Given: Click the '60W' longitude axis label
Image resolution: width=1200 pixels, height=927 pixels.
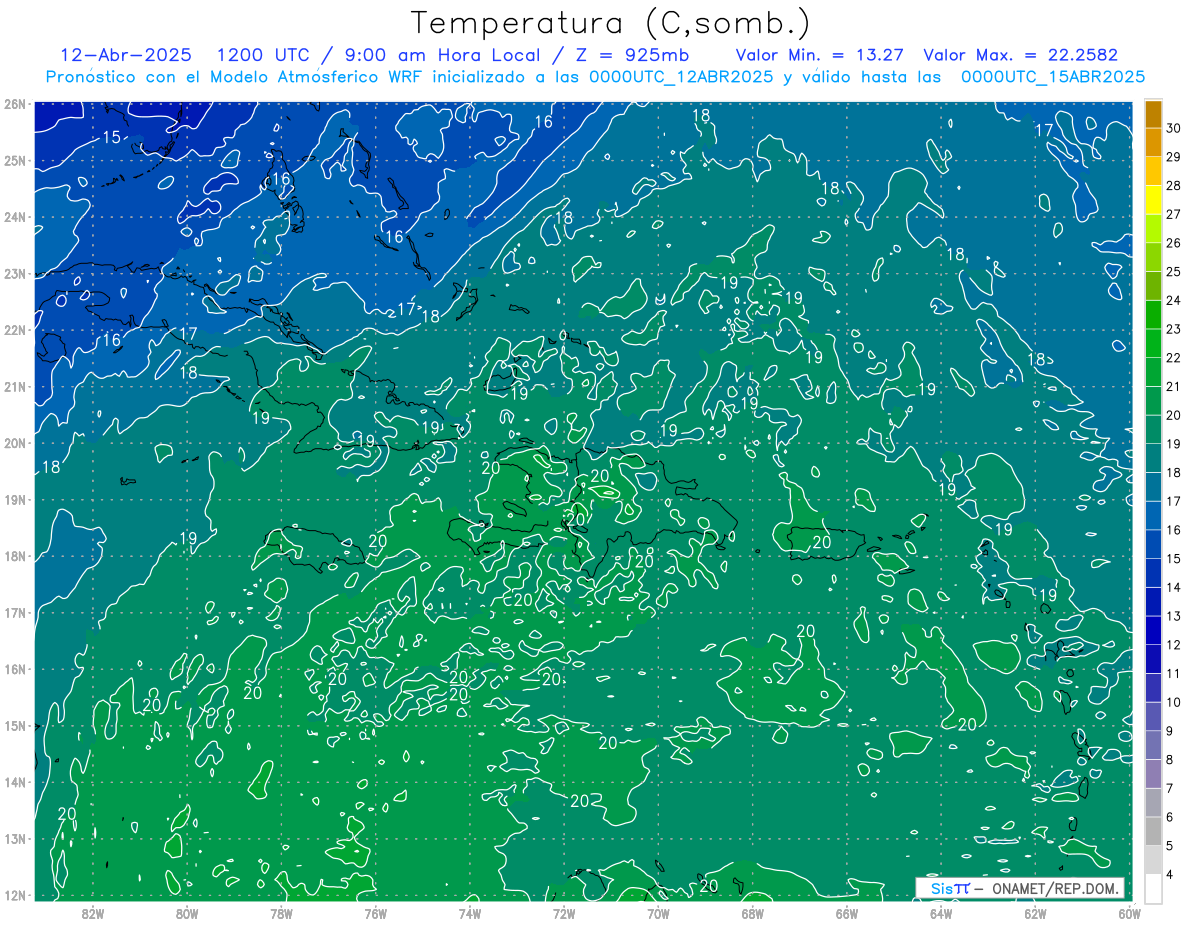Looking at the screenshot, I should coord(1129,913).
